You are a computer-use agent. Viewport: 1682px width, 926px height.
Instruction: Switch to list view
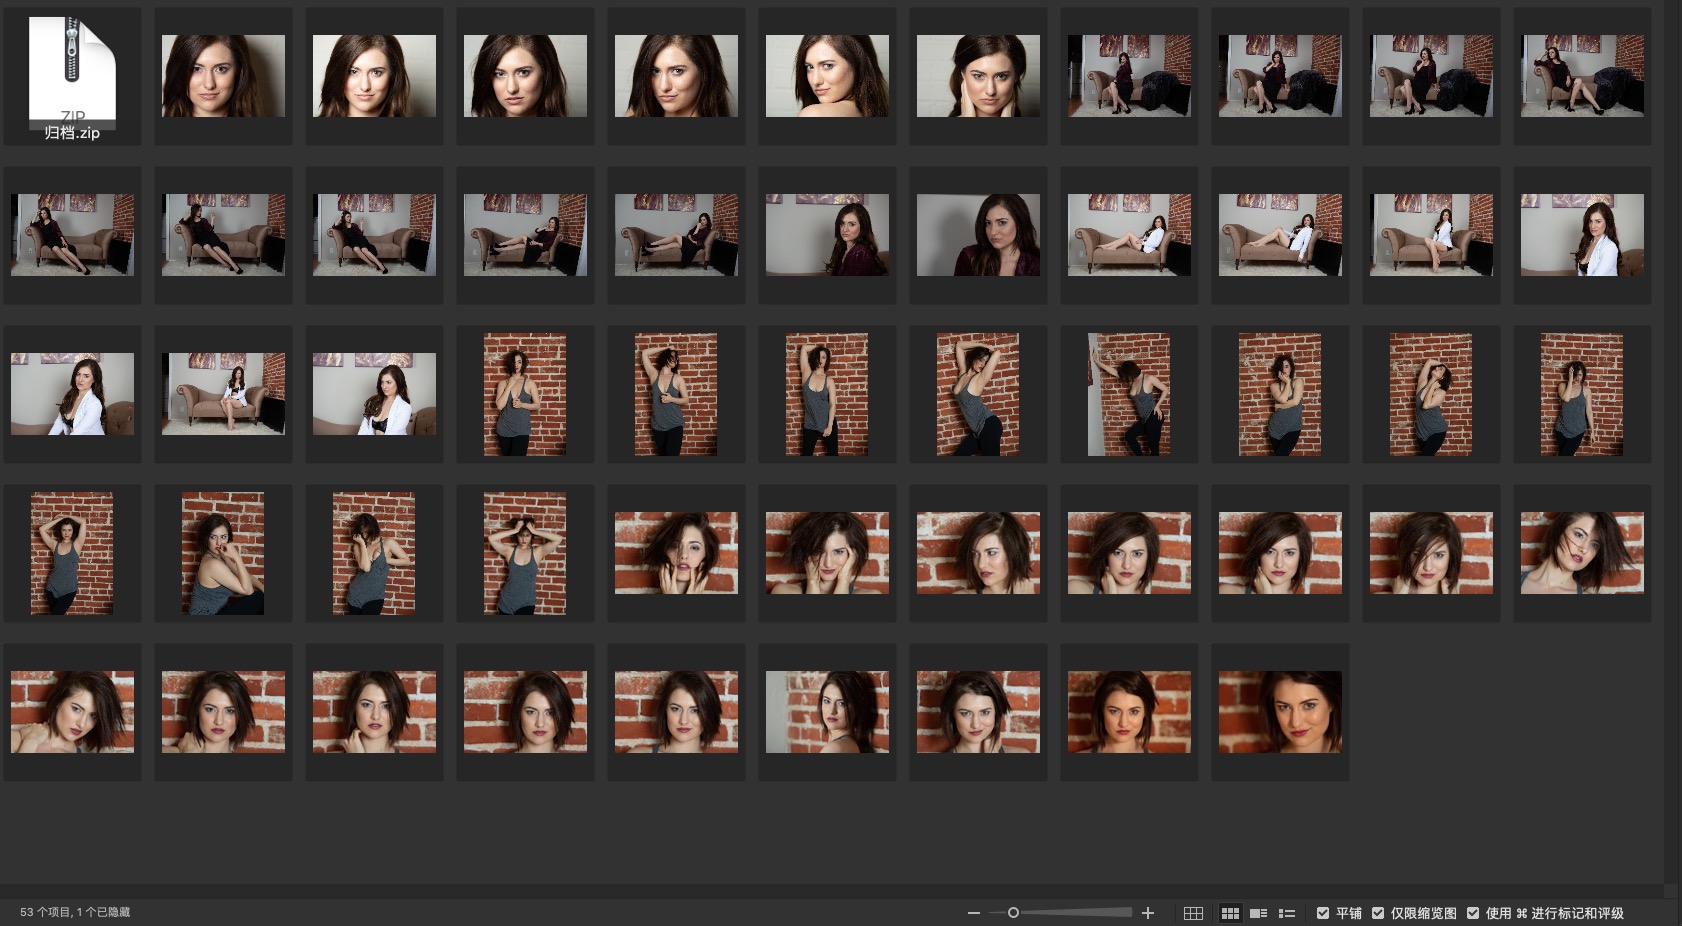(1287, 913)
